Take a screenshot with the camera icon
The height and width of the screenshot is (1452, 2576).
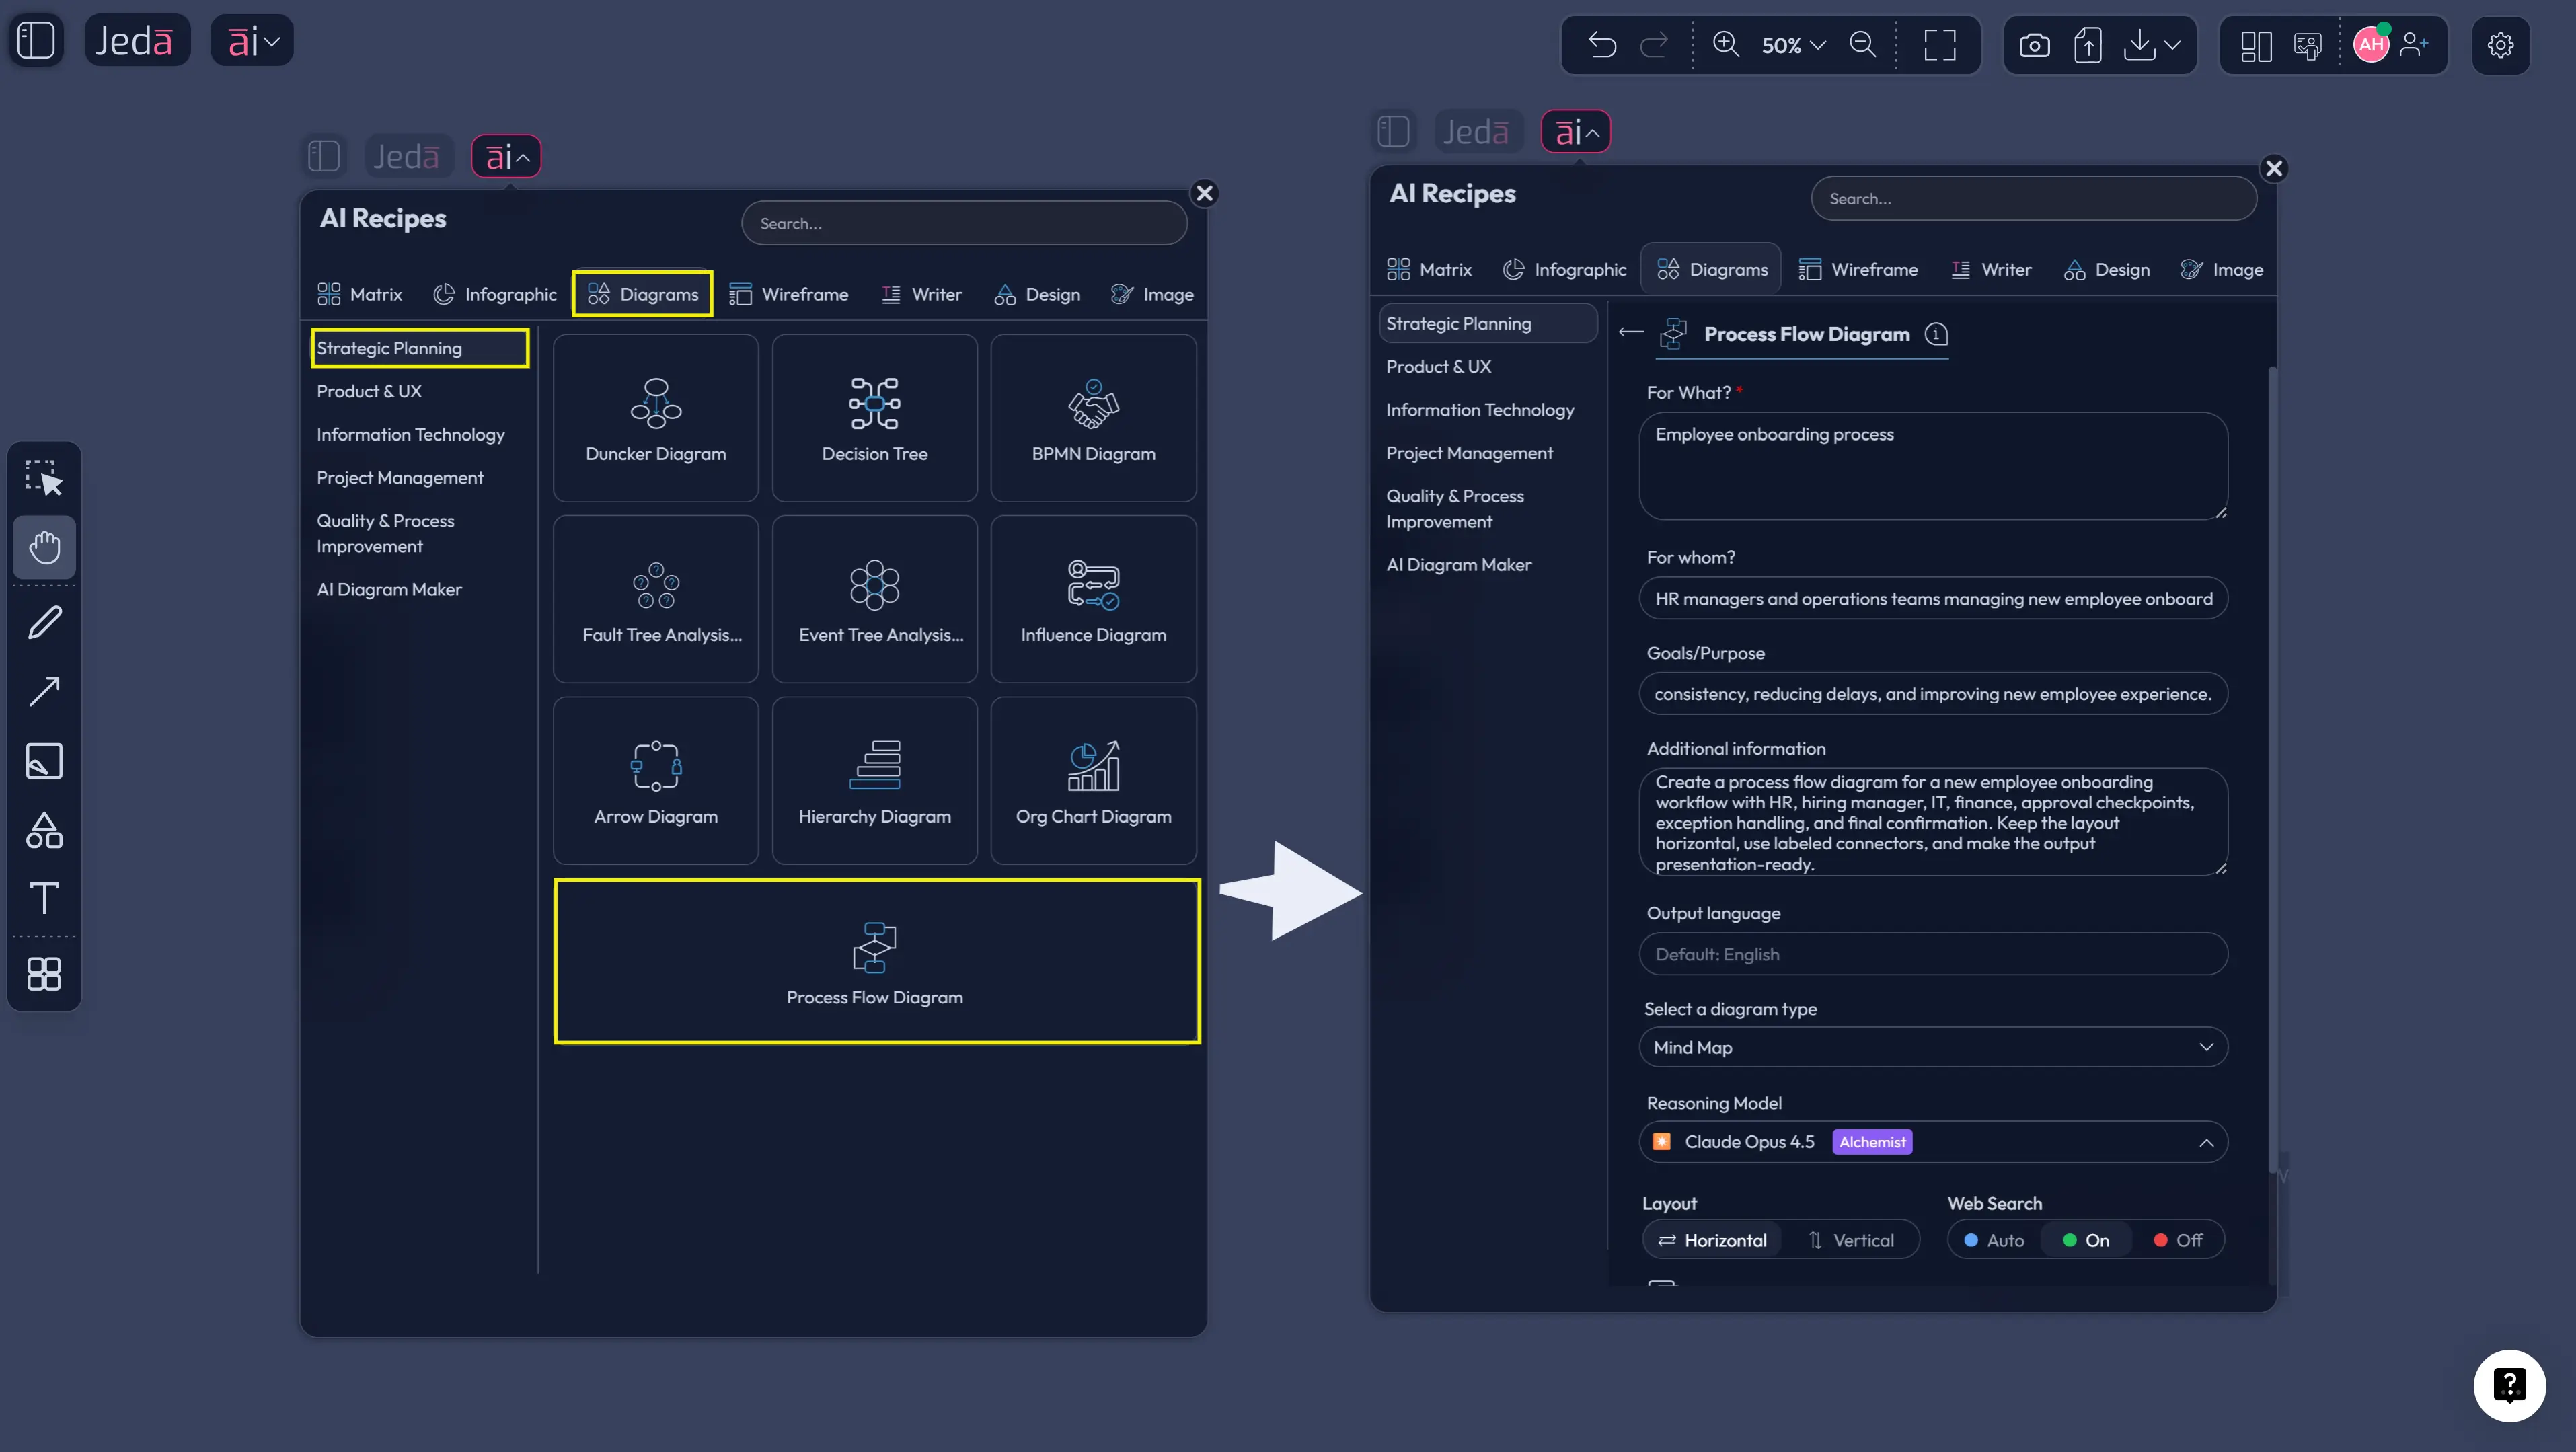click(x=2034, y=44)
